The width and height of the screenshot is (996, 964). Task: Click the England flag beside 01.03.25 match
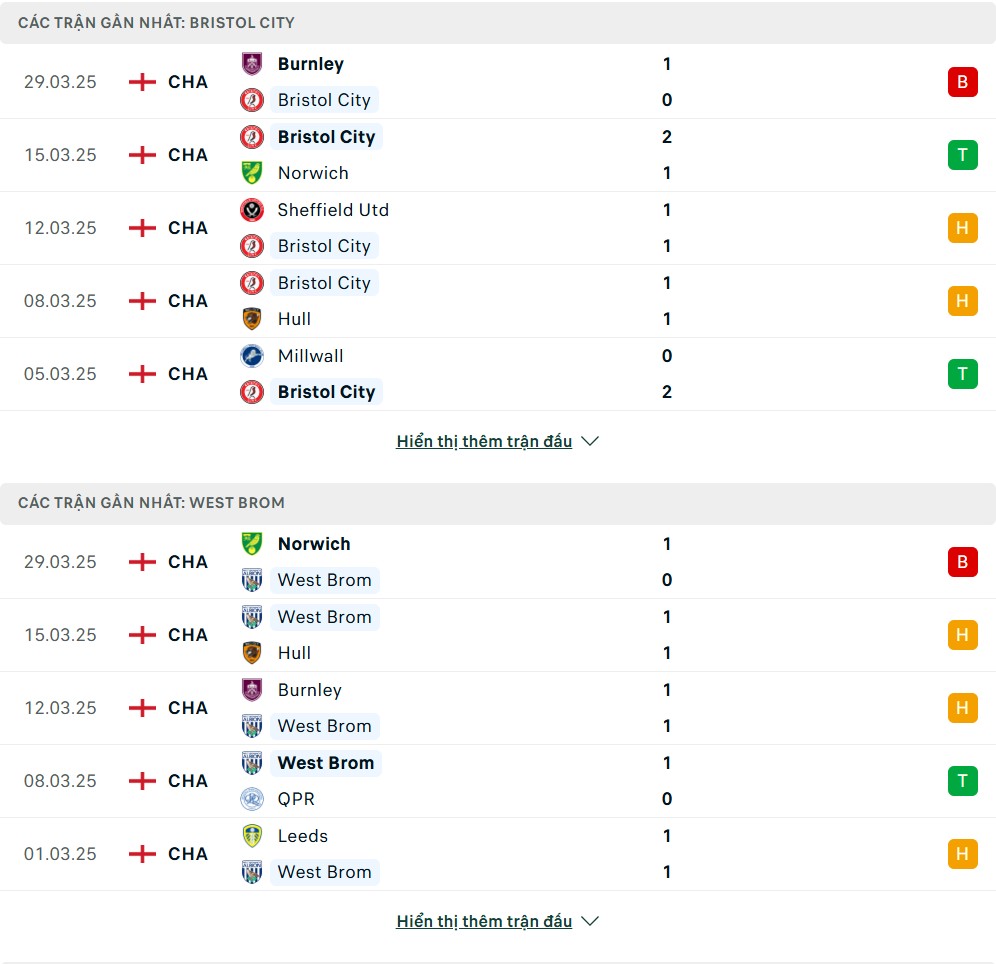point(142,854)
